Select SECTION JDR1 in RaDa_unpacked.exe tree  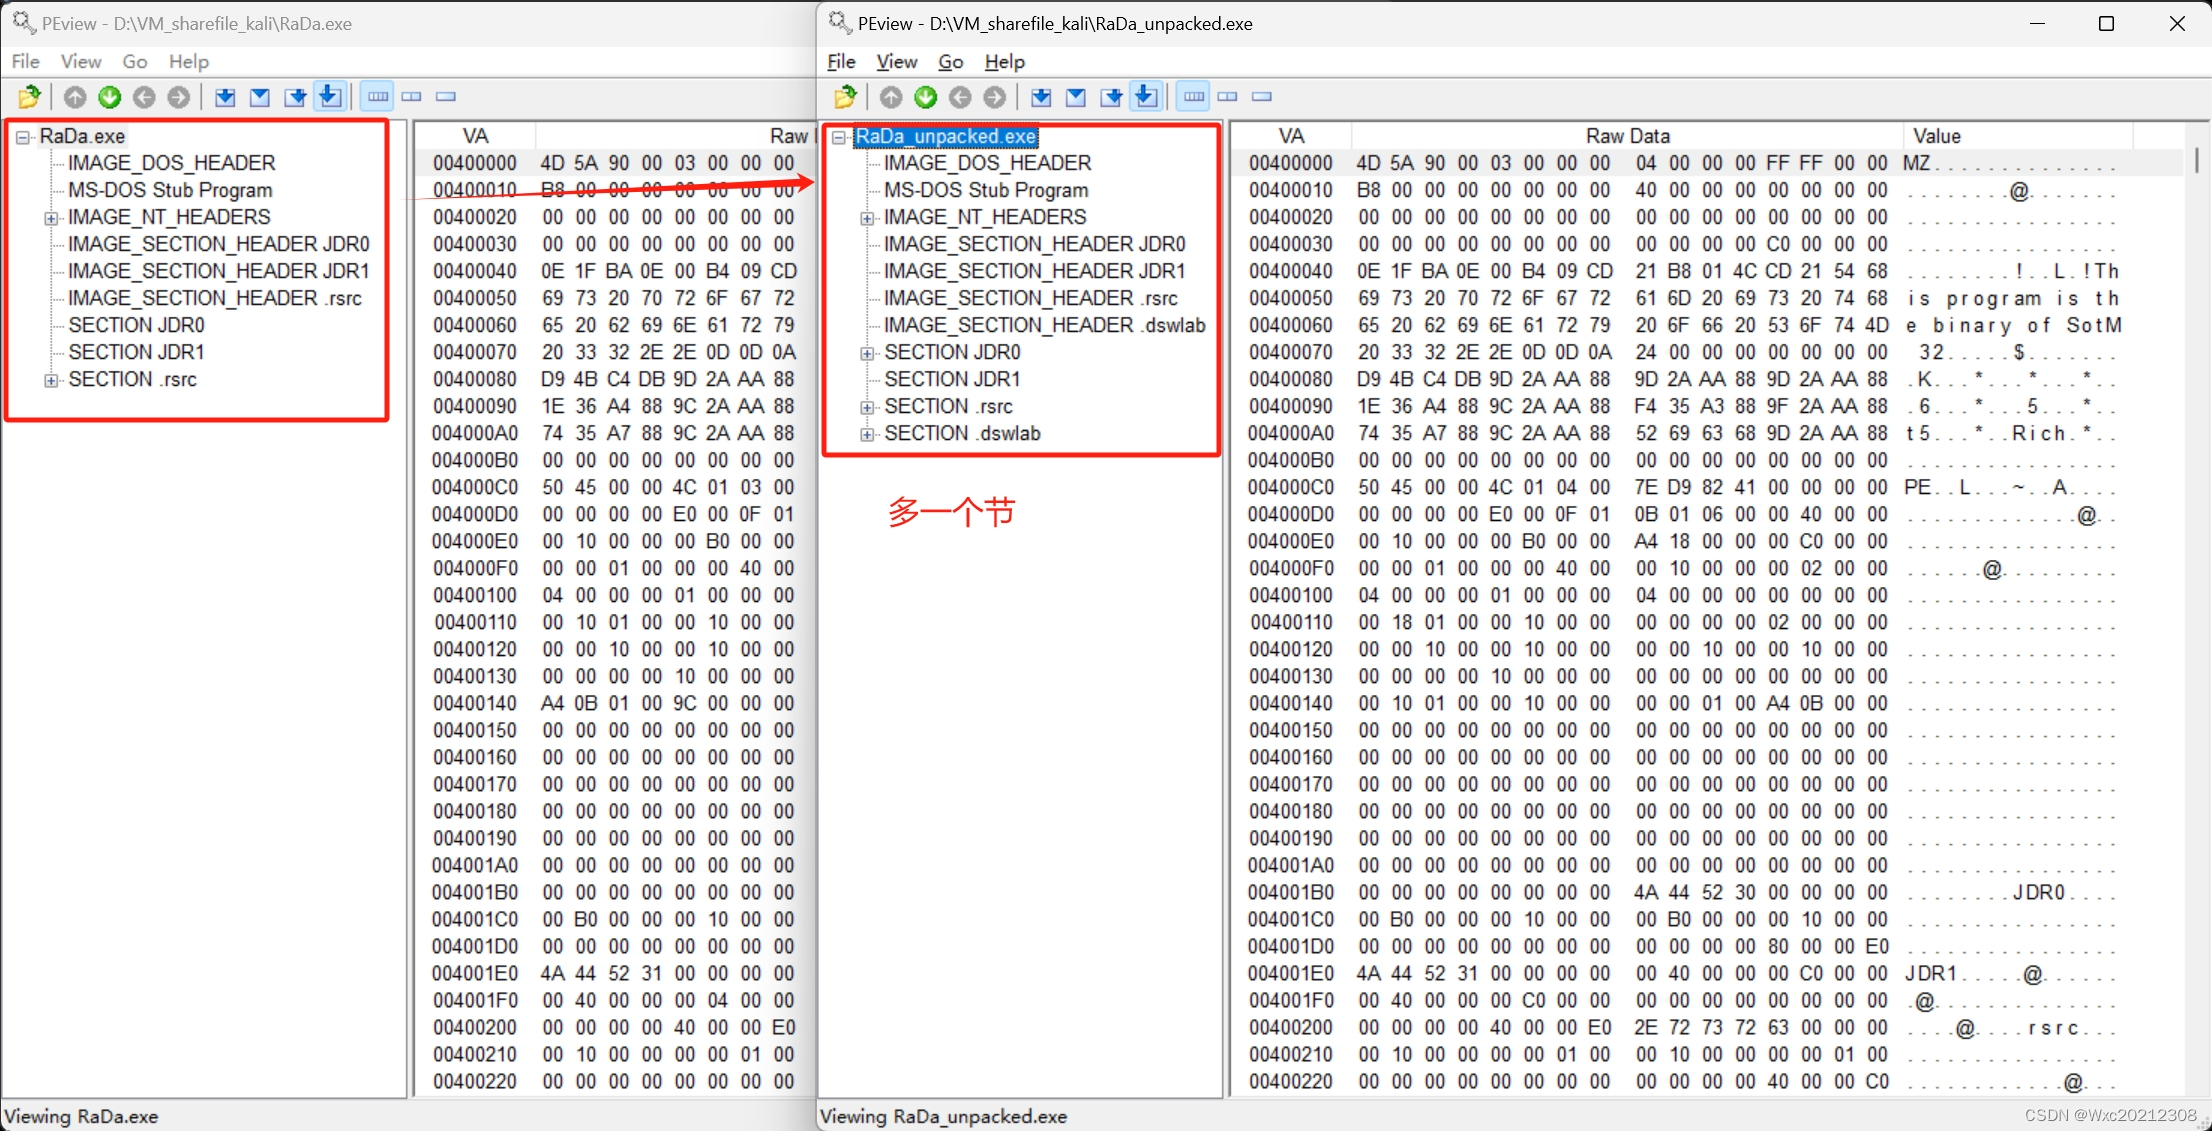pos(952,379)
